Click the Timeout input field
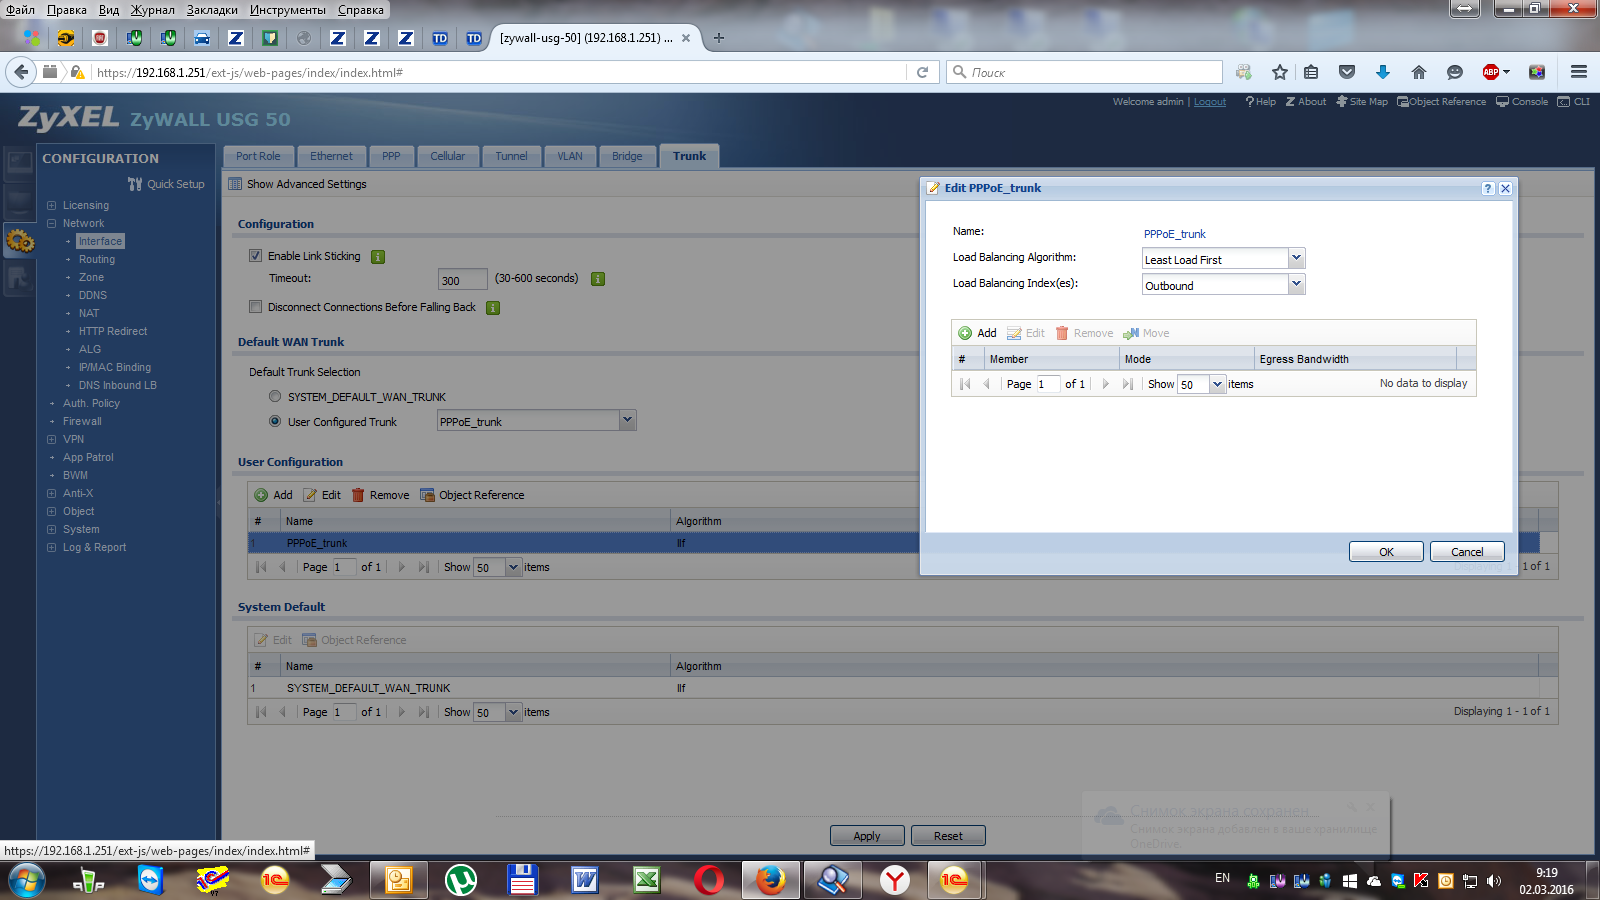Image resolution: width=1600 pixels, height=900 pixels. click(462, 280)
